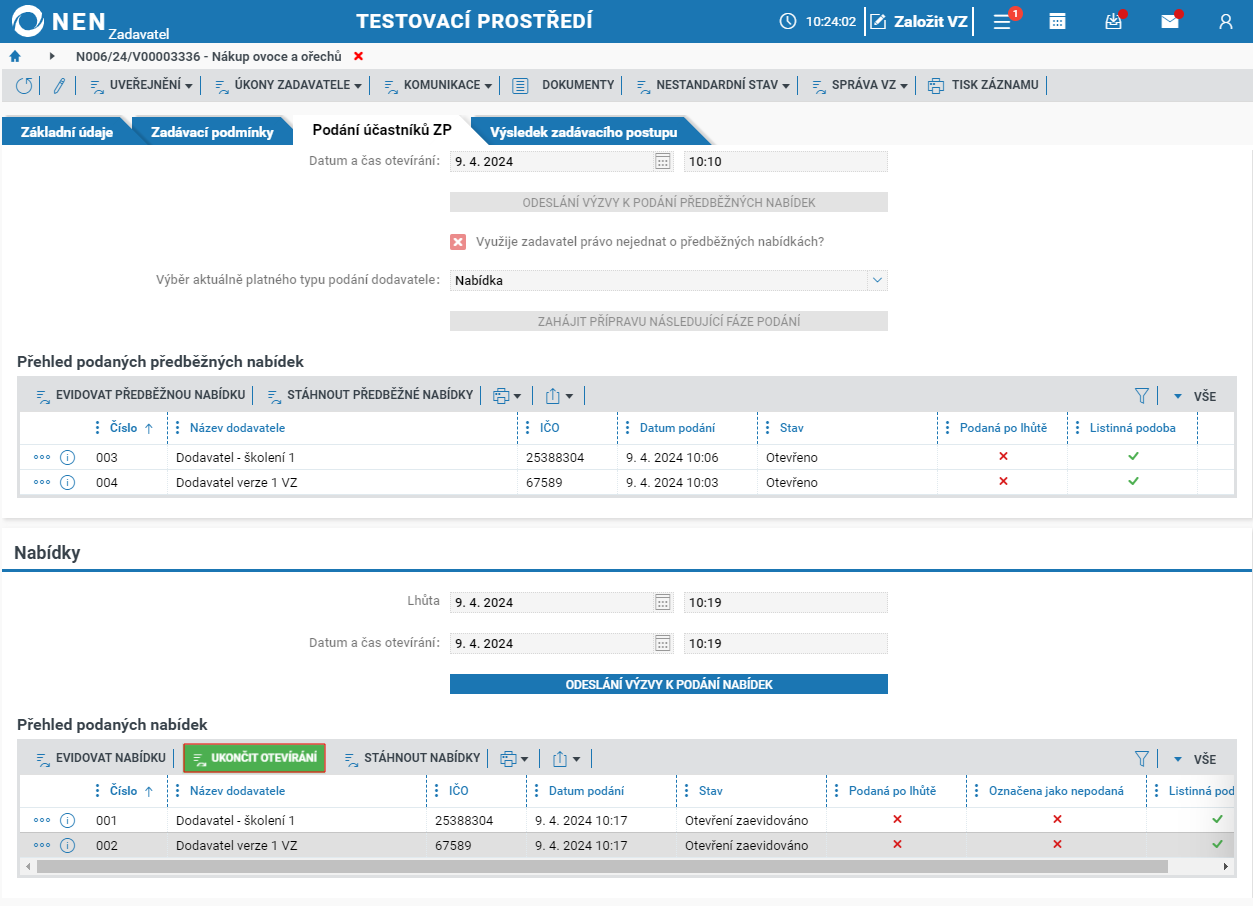Open Nestandardní stav dropdown menu
The width and height of the screenshot is (1253, 906).
(x=713, y=86)
